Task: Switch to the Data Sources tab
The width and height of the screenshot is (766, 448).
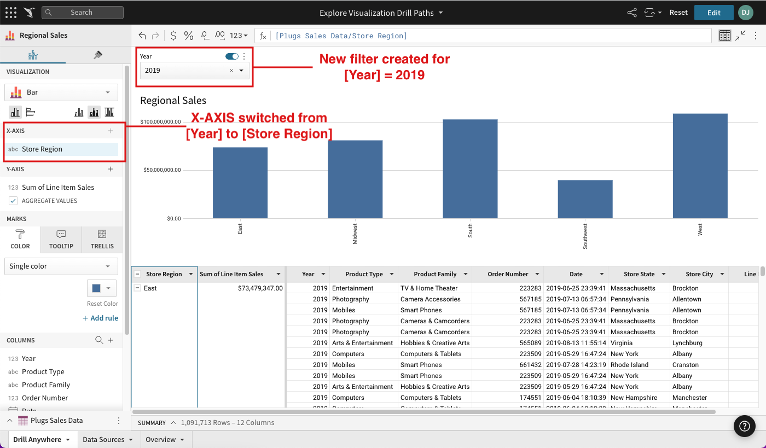Action: pyautogui.click(x=106, y=439)
